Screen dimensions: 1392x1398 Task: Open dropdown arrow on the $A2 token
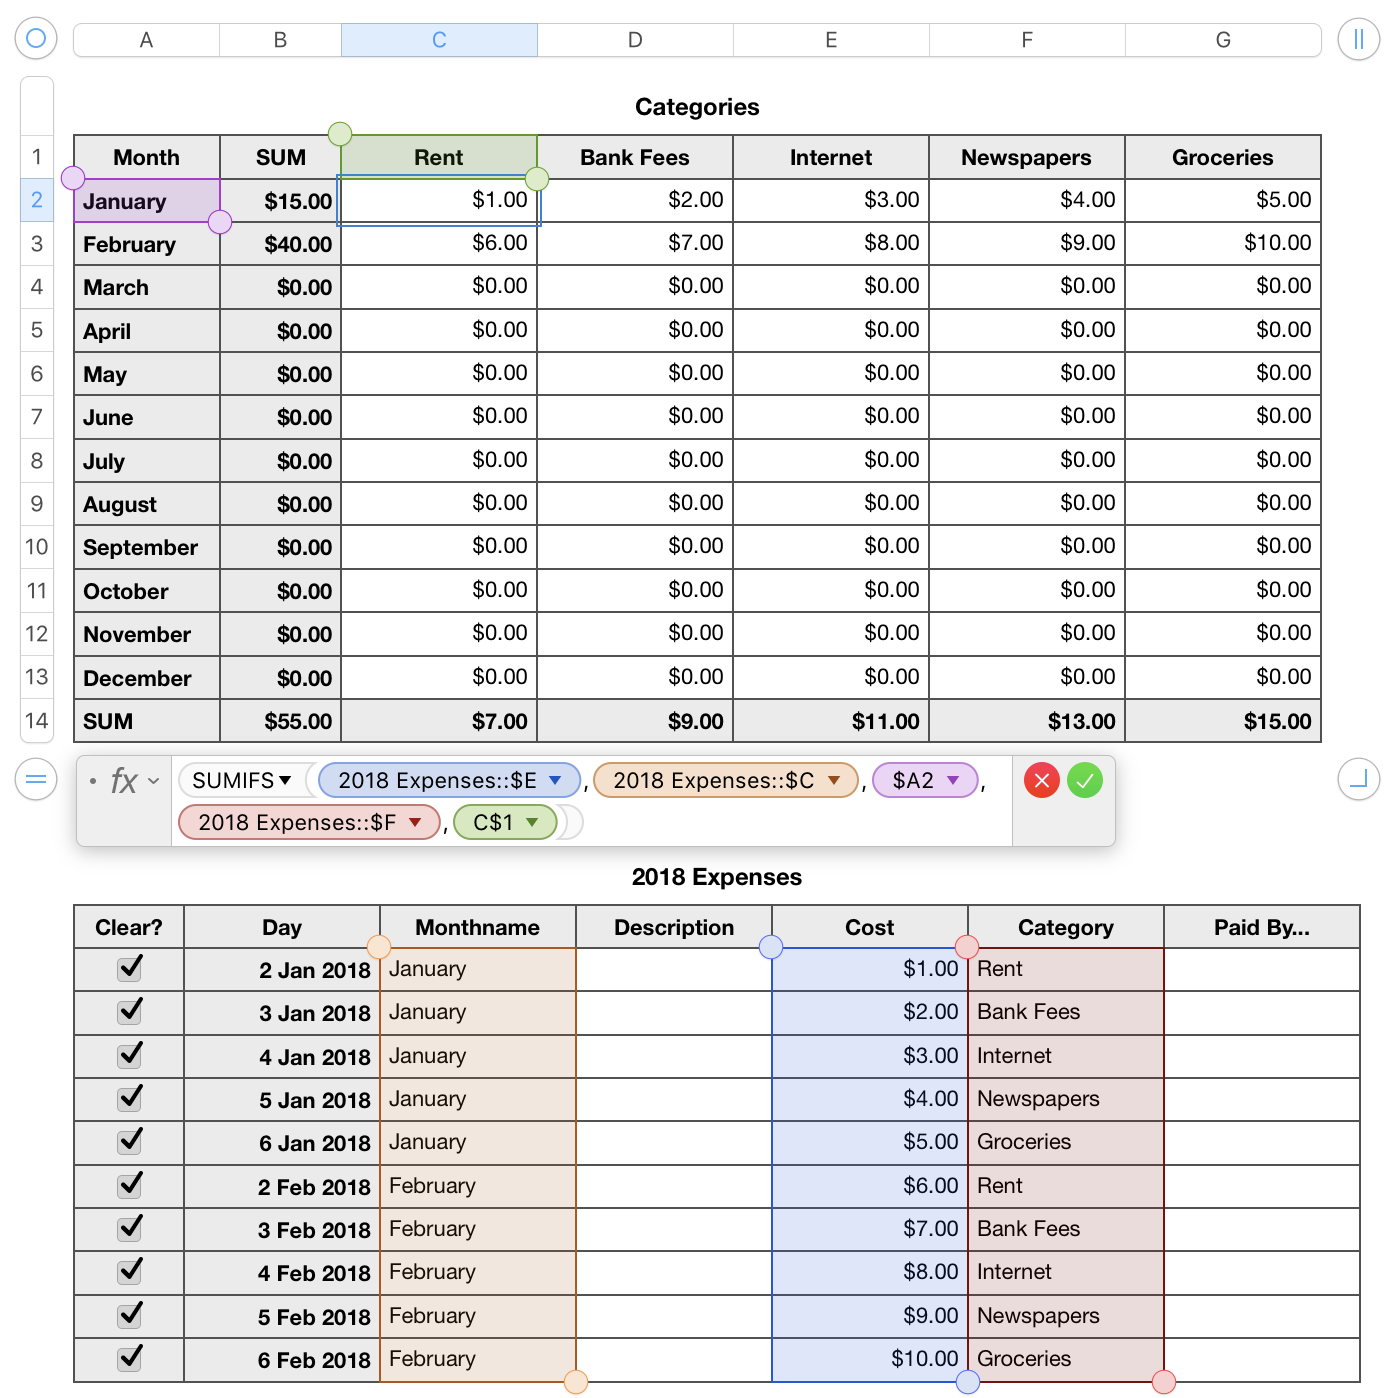pos(954,780)
